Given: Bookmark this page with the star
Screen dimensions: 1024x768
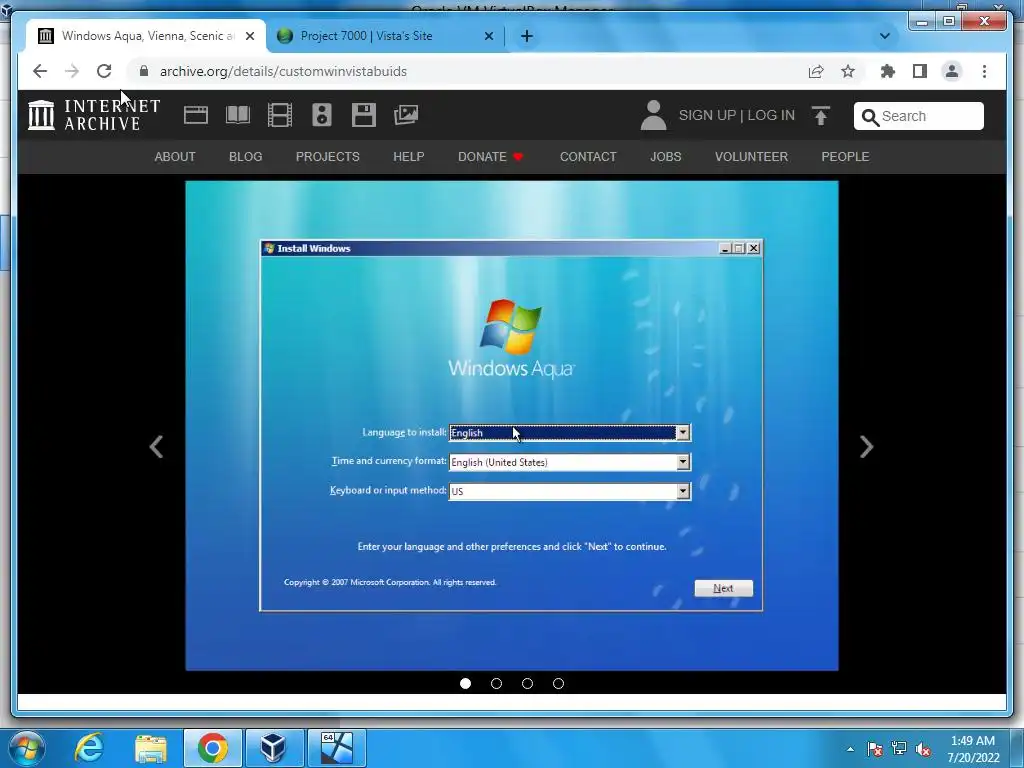Looking at the screenshot, I should [848, 71].
